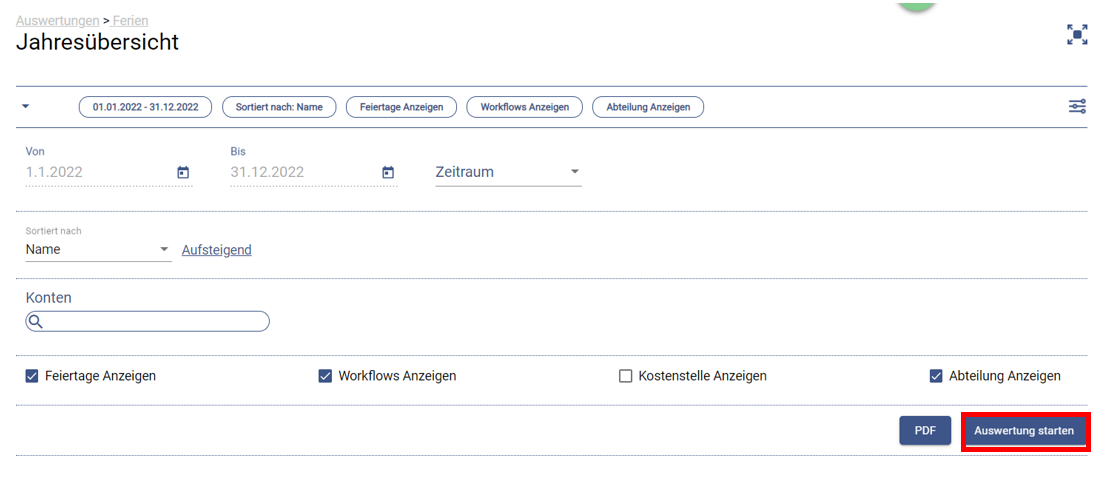Click the date range 01.01.2022 - 31.12.2022 chip
The height and width of the screenshot is (477, 1106).
[145, 107]
